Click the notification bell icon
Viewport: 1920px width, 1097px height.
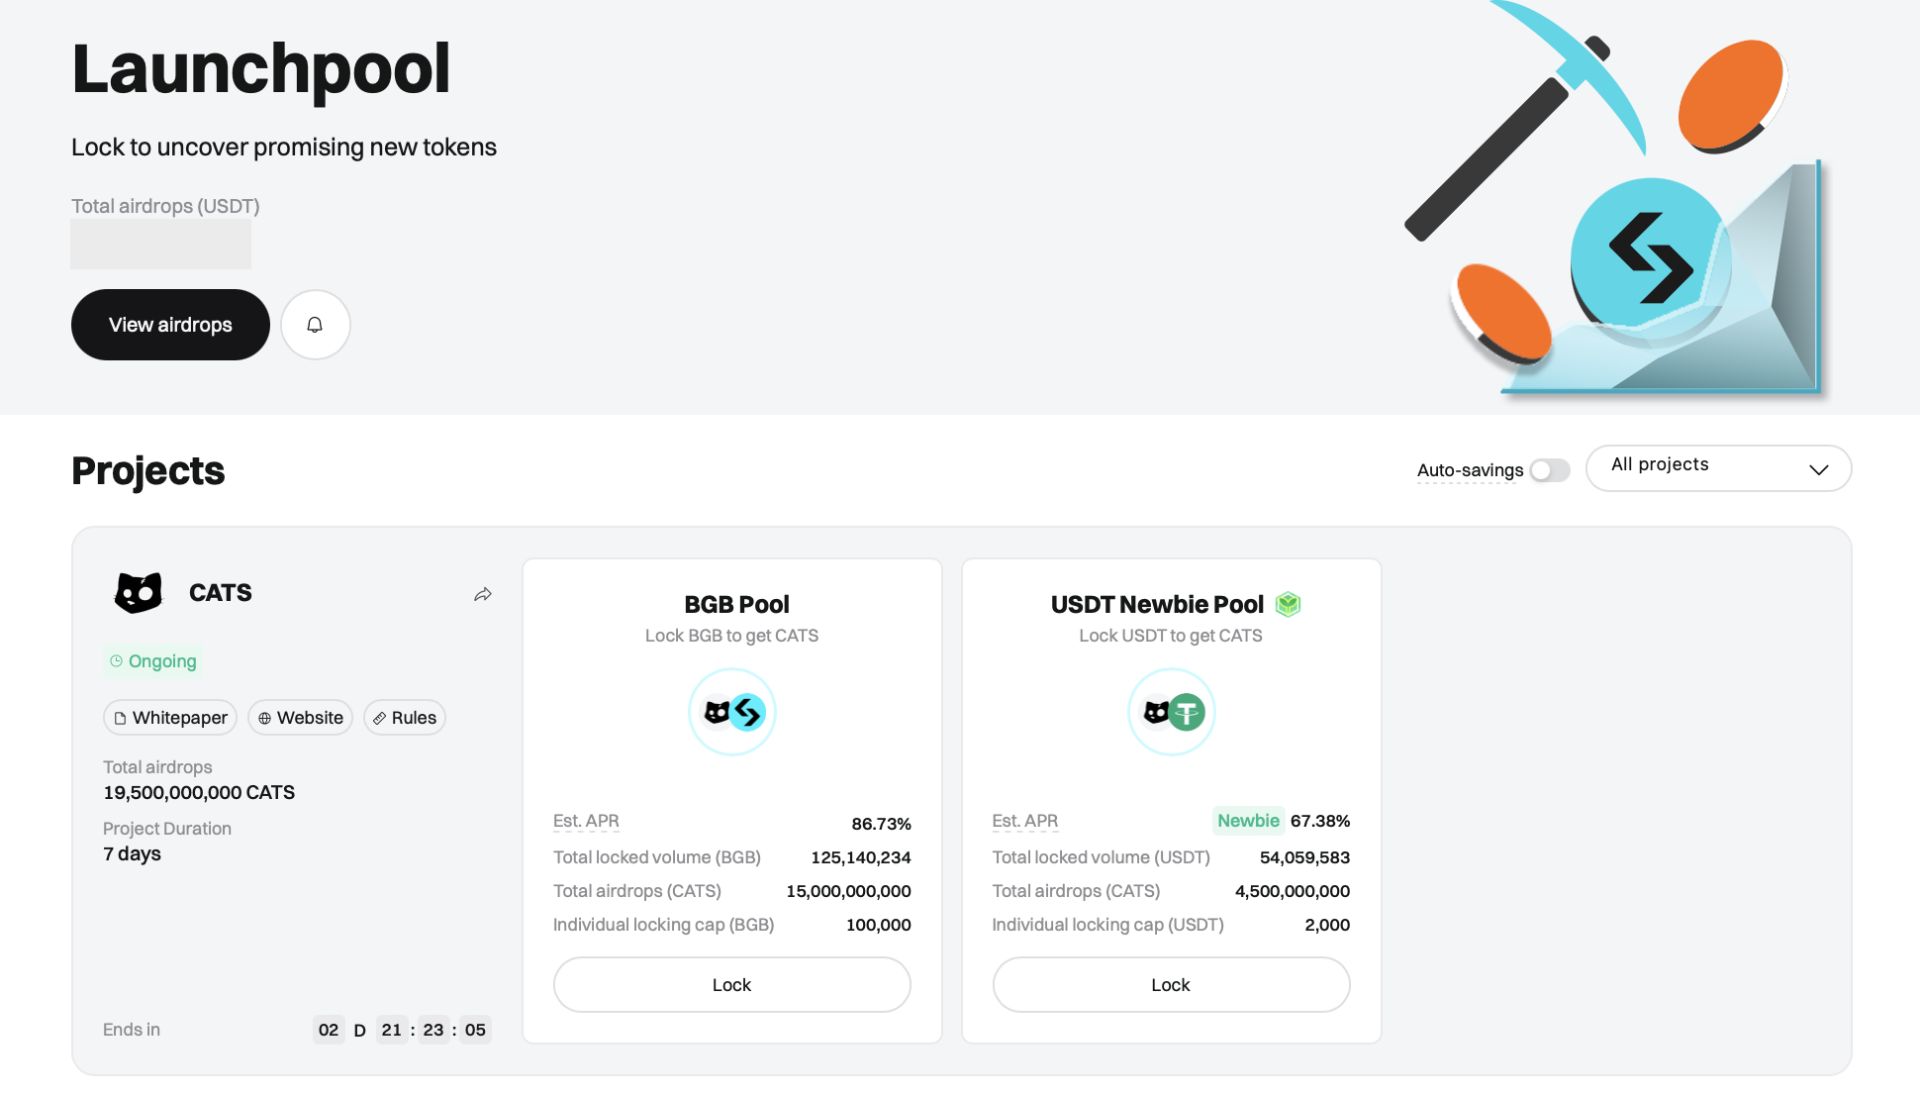315,325
